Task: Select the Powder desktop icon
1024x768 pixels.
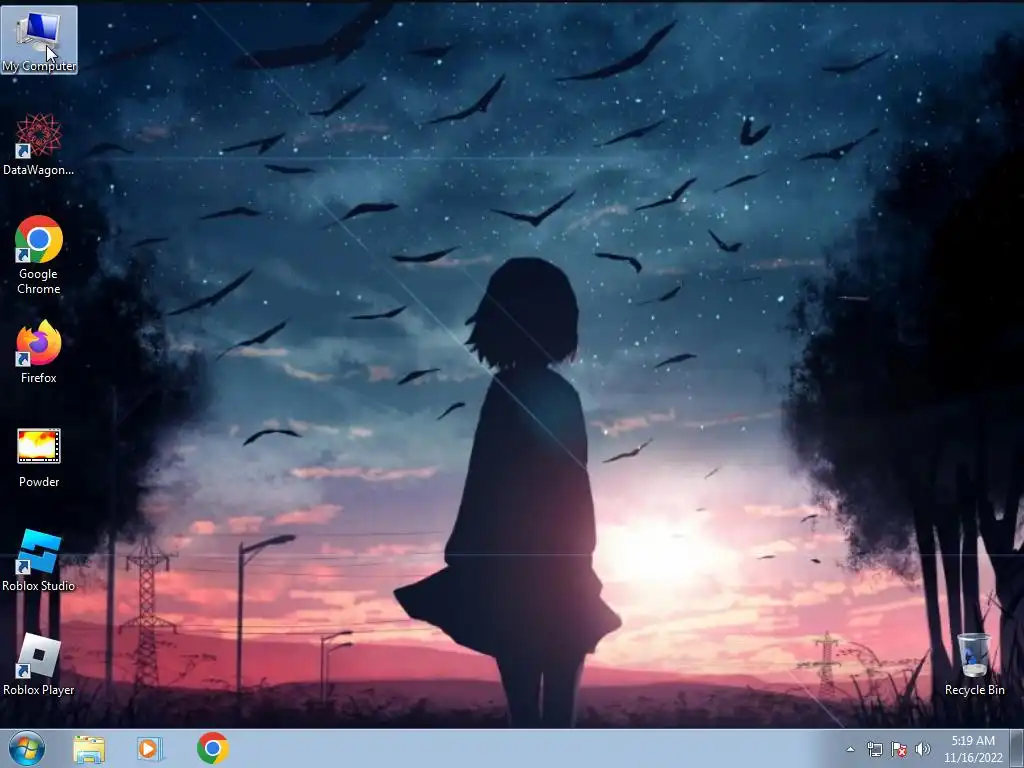Action: 39,458
